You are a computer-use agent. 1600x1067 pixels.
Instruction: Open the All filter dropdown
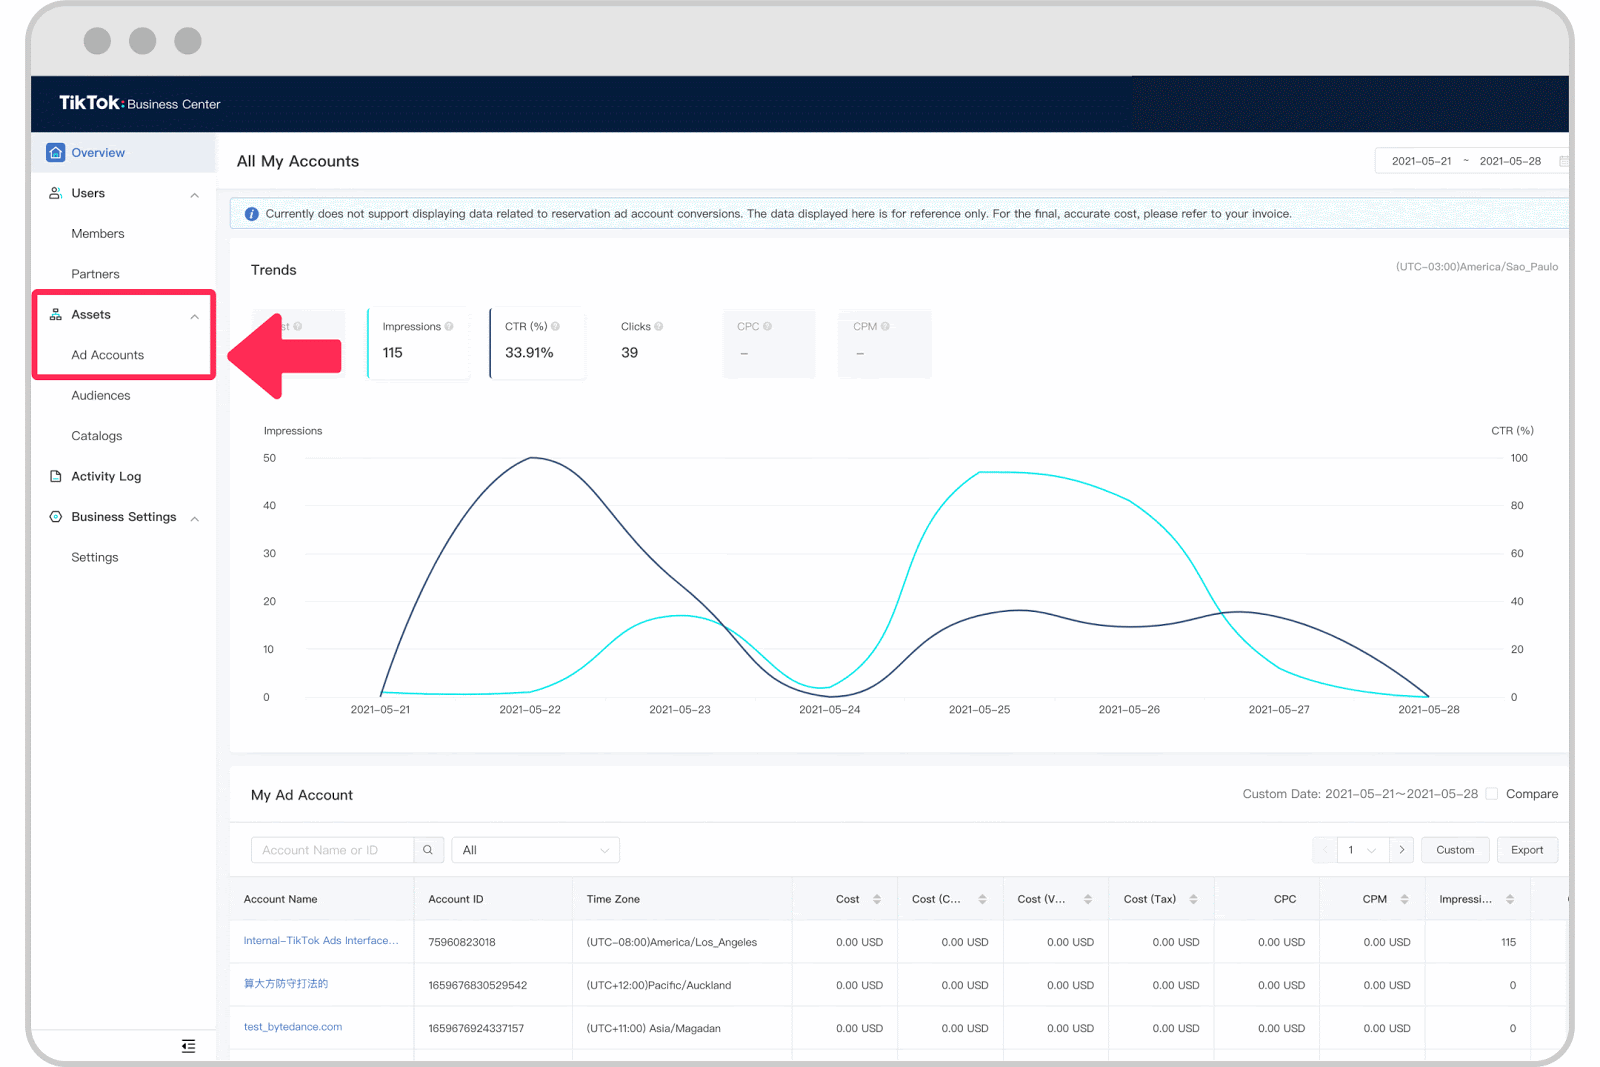pyautogui.click(x=535, y=850)
